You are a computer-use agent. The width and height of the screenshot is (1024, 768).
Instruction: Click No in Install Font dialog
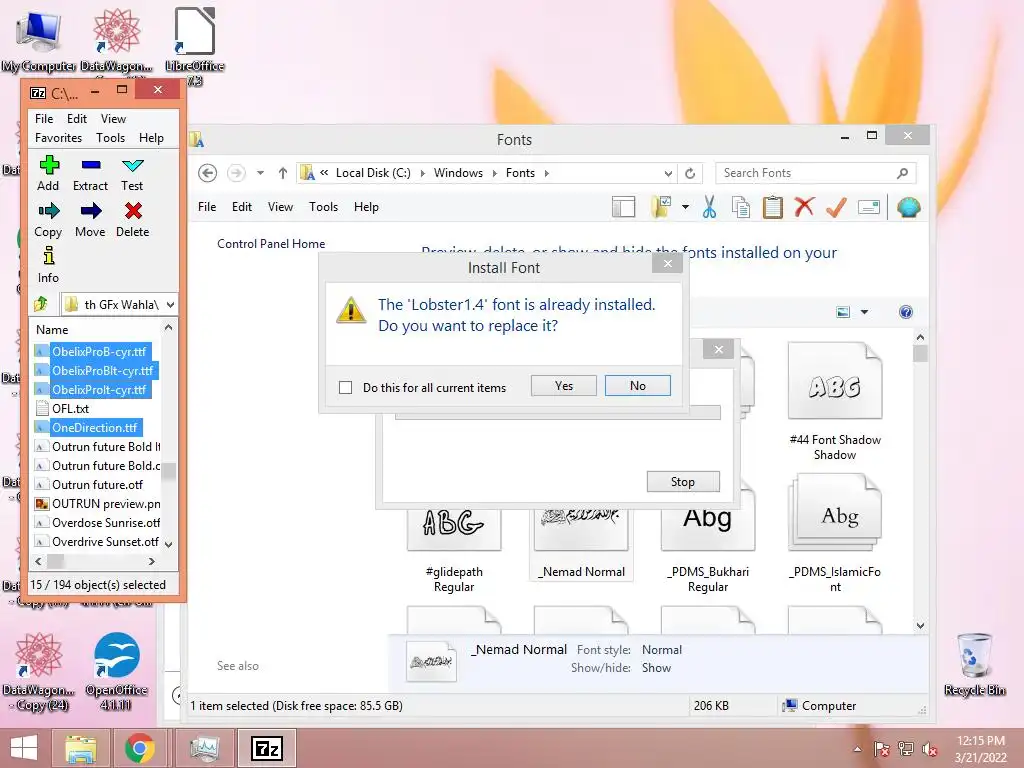tap(637, 385)
